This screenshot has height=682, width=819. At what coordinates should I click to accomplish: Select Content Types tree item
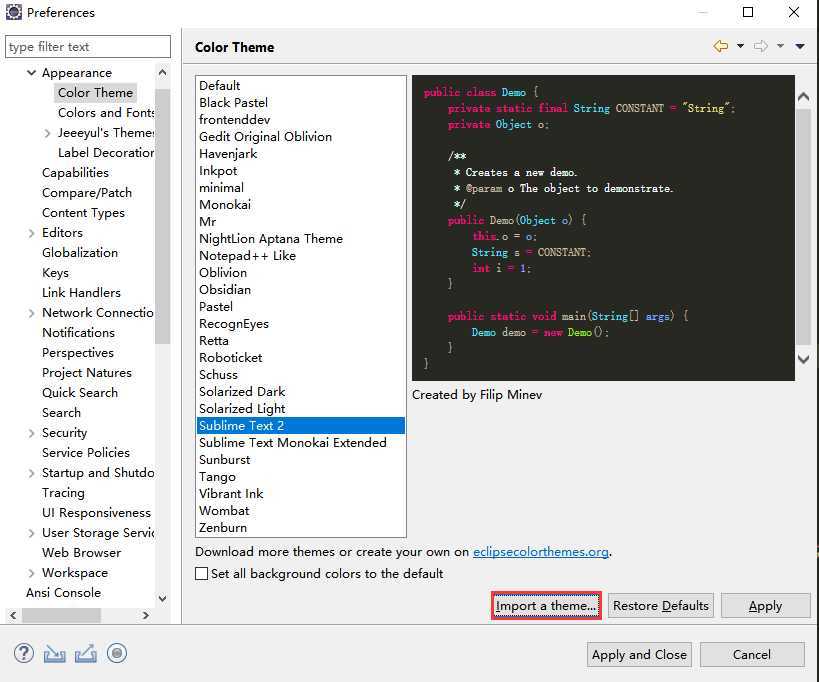[83, 213]
